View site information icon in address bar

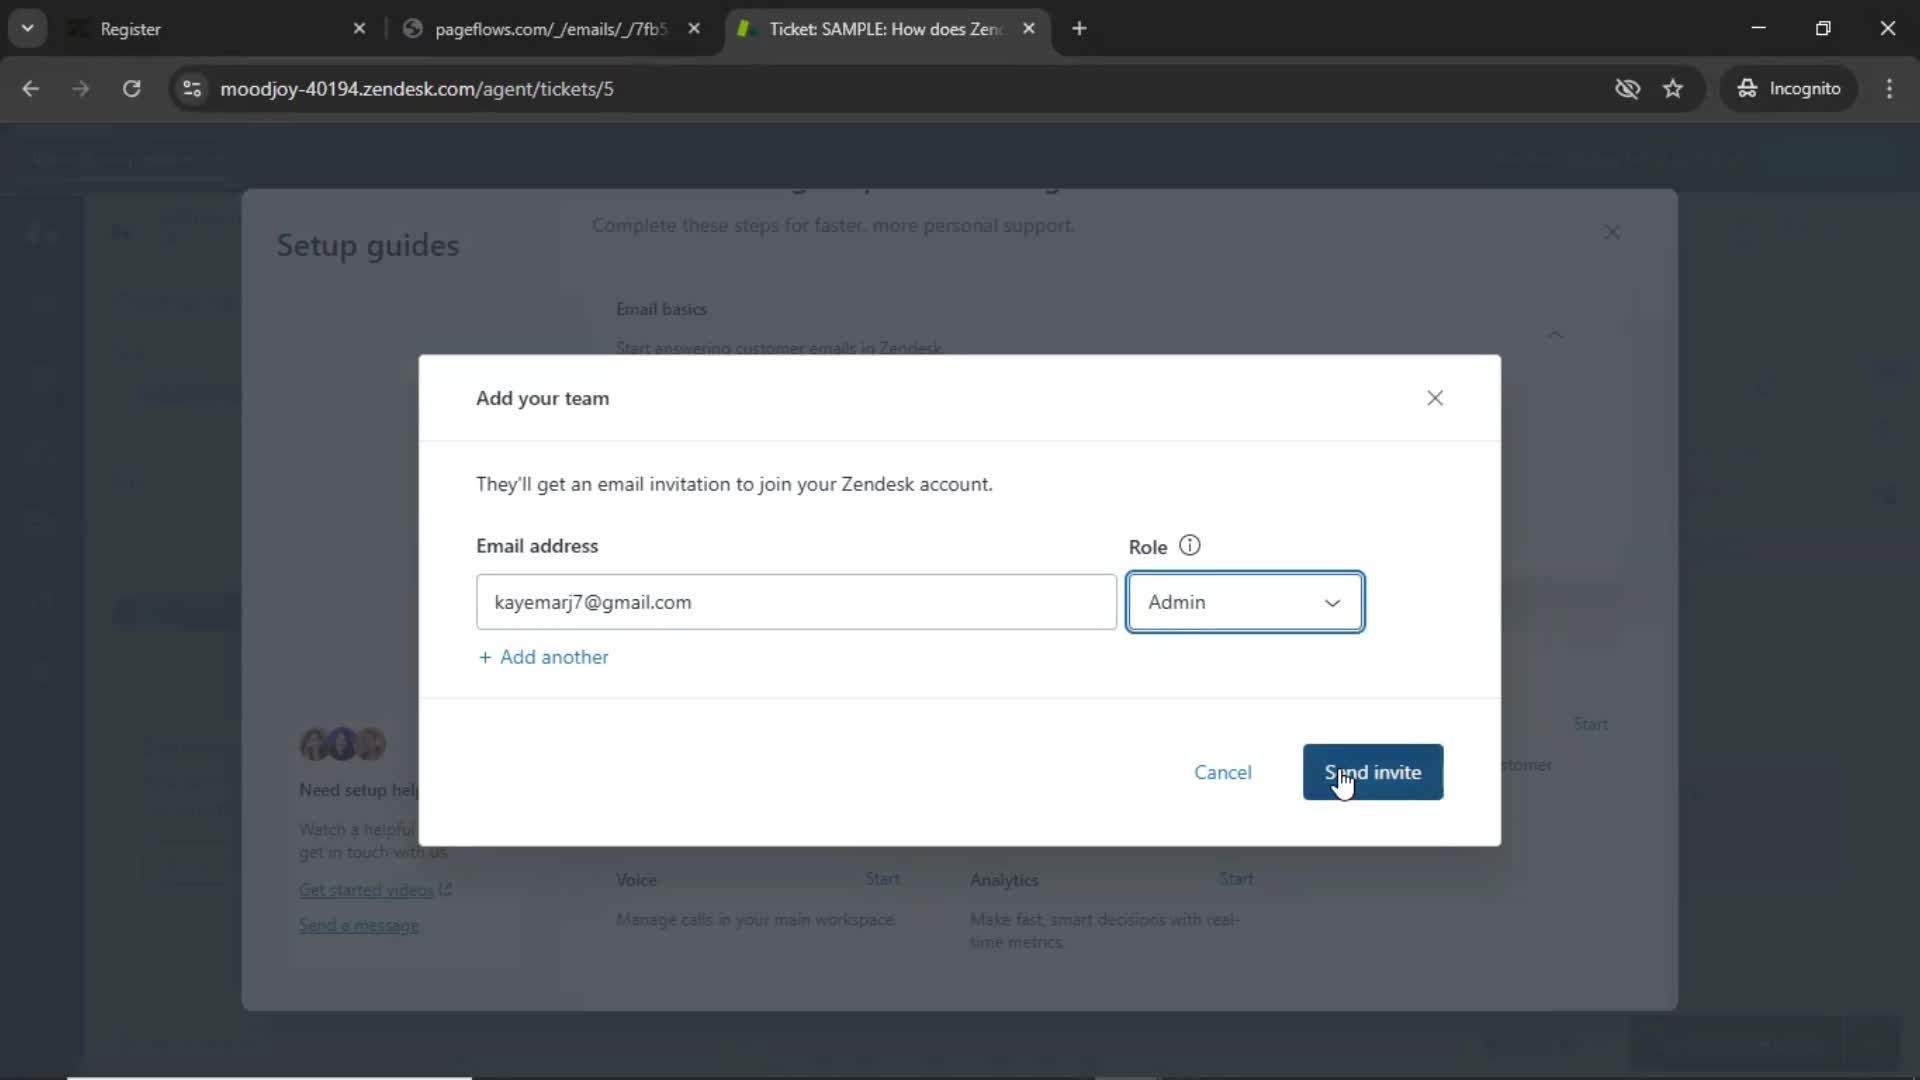[192, 89]
